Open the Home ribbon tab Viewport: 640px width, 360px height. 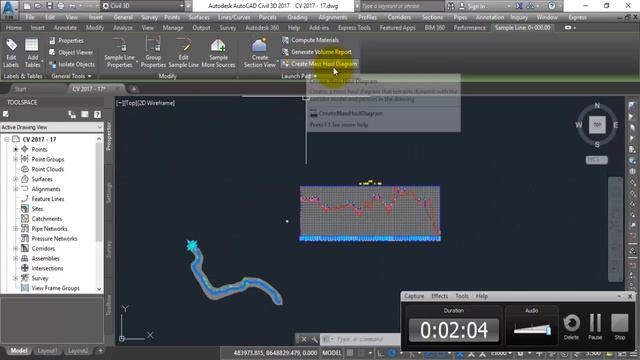[13, 28]
